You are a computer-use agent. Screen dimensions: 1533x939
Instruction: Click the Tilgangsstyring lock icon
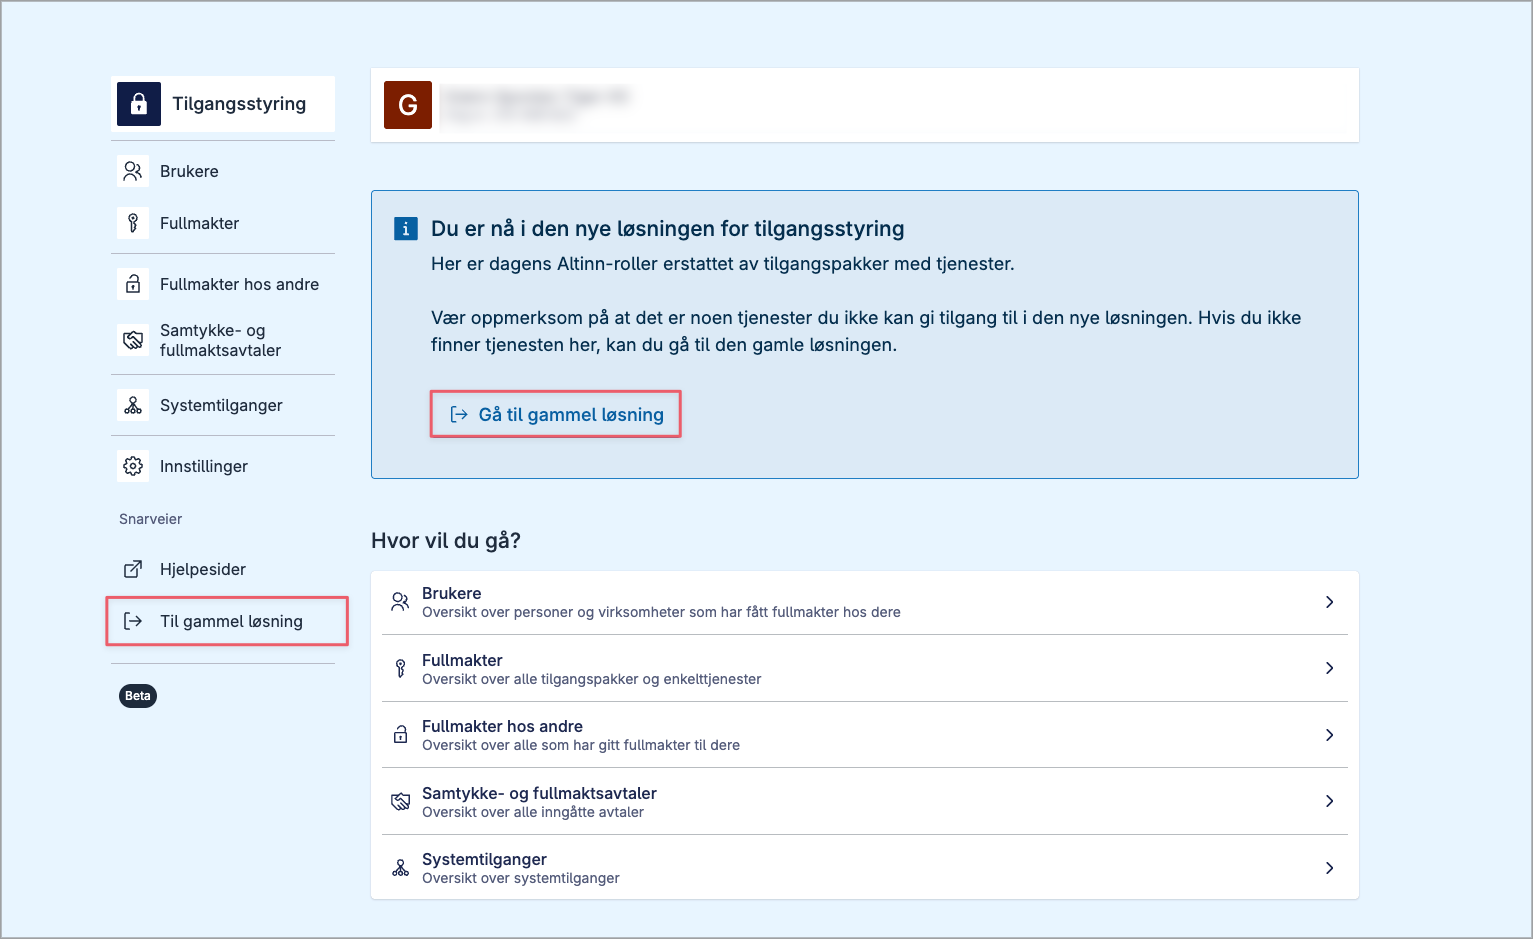tap(139, 104)
